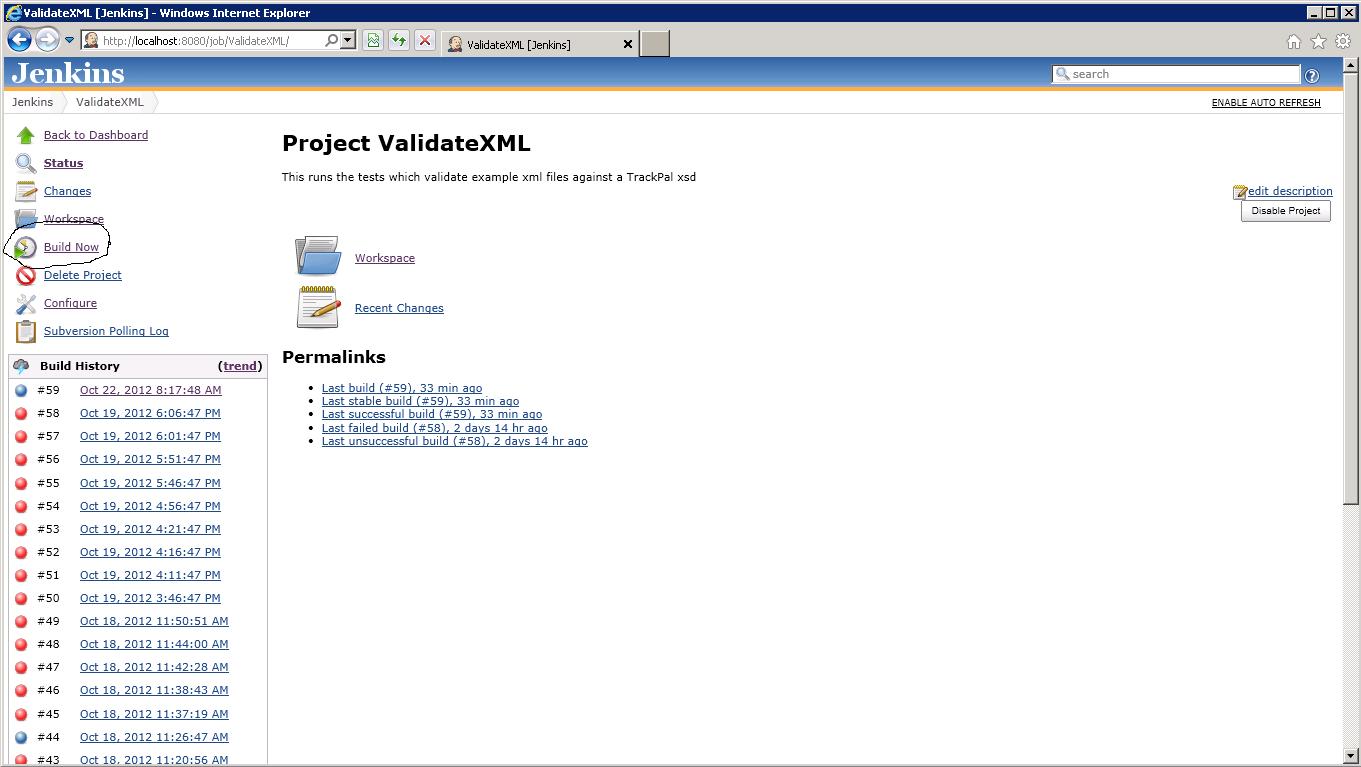Click the Delete Project red icon
Viewport: 1361px width, 767px height.
(26, 275)
